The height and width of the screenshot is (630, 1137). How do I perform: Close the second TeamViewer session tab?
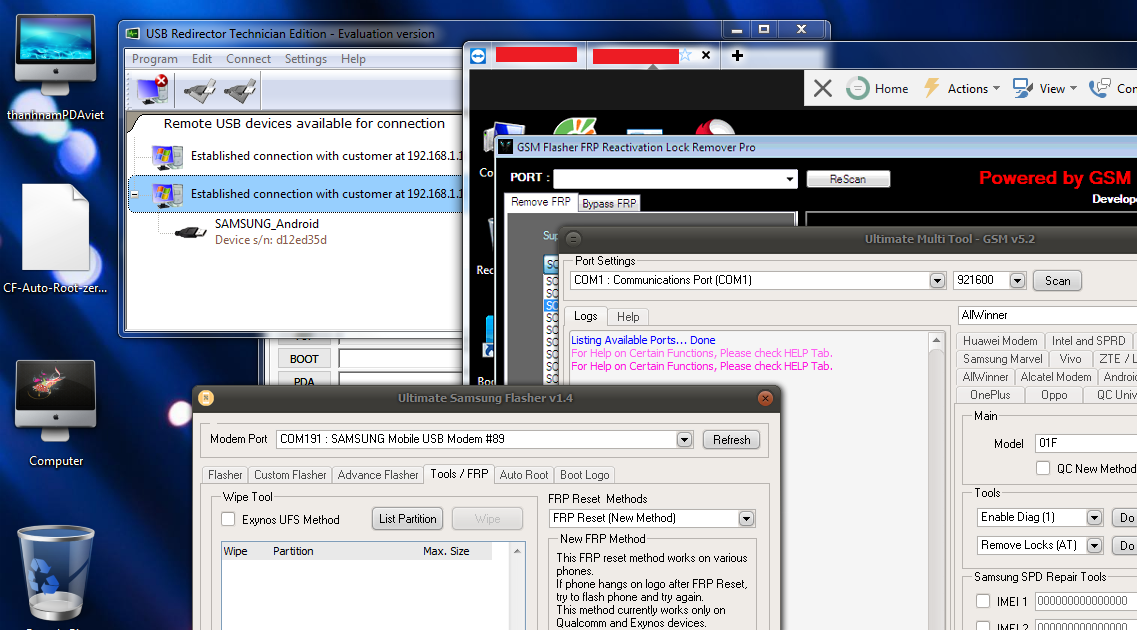pos(706,55)
